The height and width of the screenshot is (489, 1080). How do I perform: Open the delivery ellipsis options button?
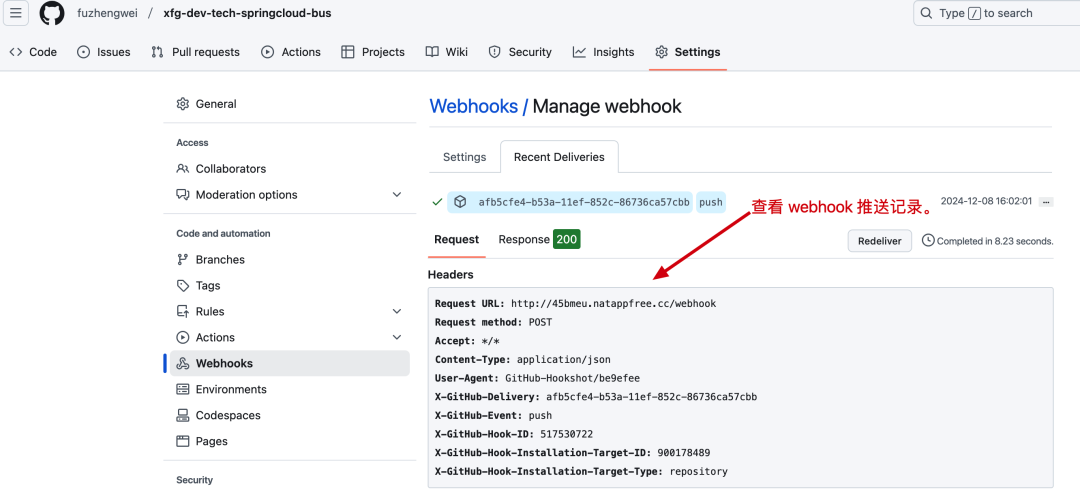coord(1046,202)
